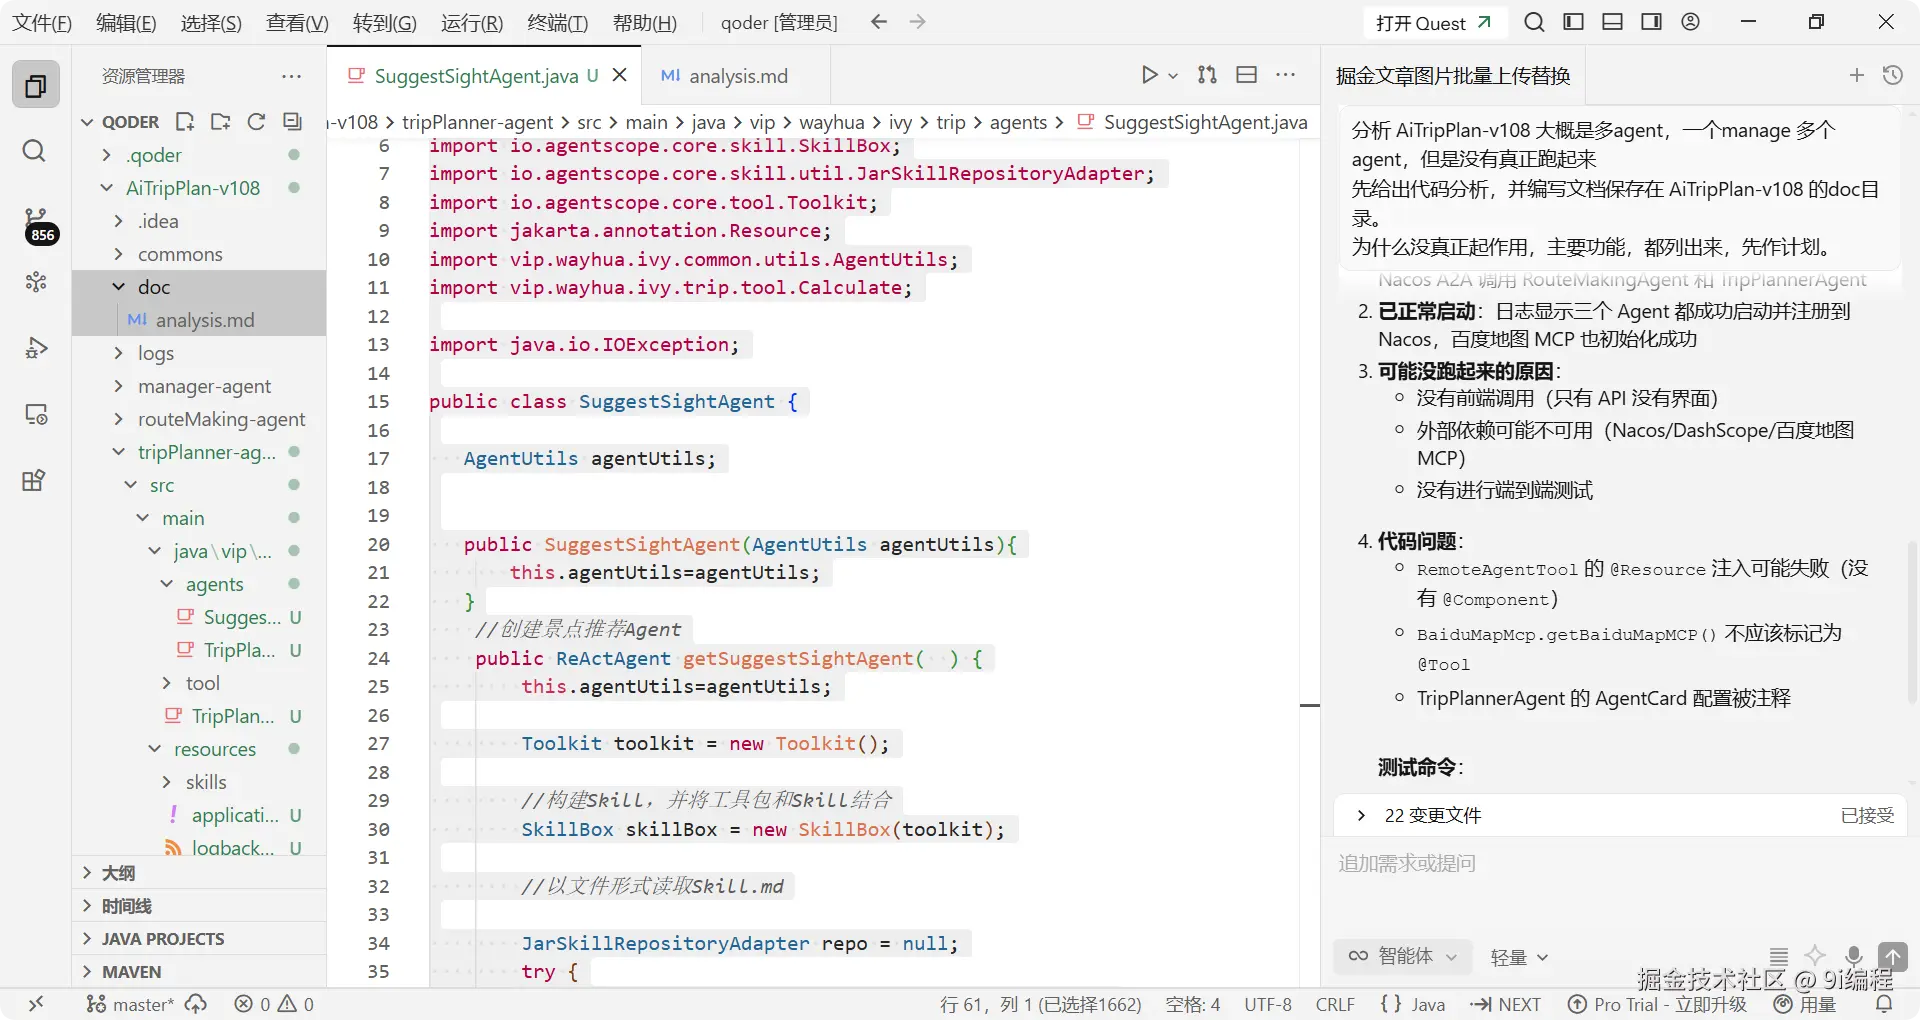Open Remote Explorer view icon
The image size is (1920, 1020).
click(x=36, y=414)
